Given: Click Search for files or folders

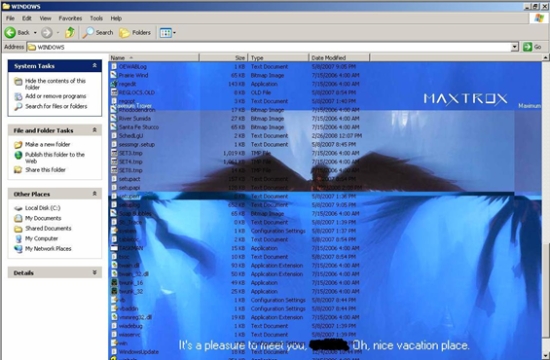Looking at the screenshot, I should pyautogui.click(x=56, y=106).
